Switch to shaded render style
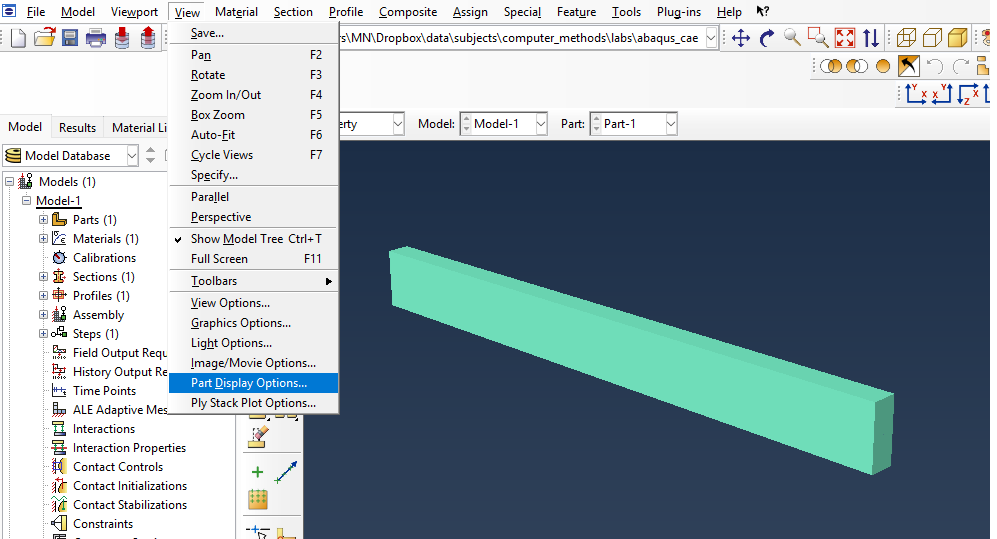 pos(957,38)
